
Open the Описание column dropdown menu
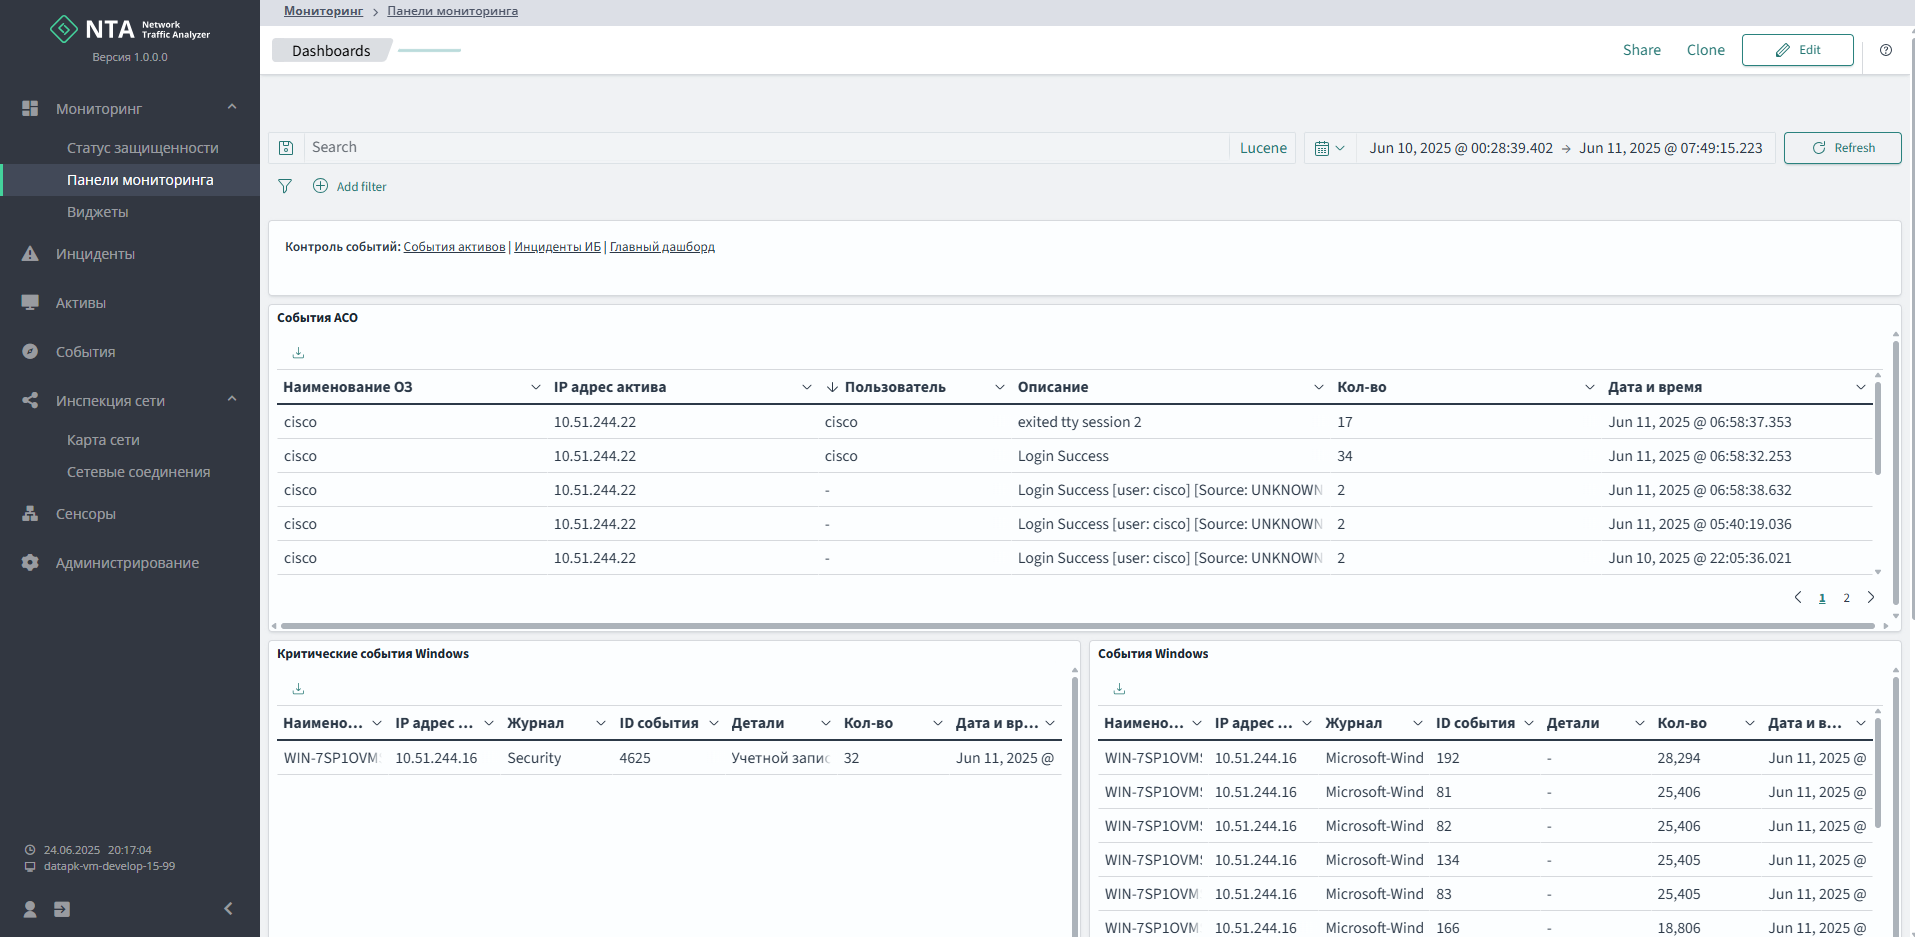[1318, 387]
